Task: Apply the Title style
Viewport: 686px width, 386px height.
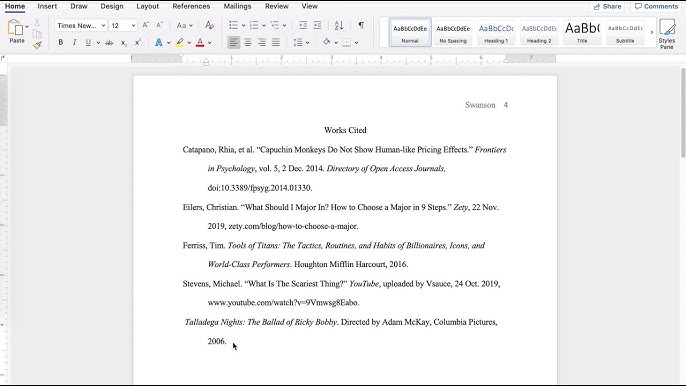Action: (x=582, y=32)
